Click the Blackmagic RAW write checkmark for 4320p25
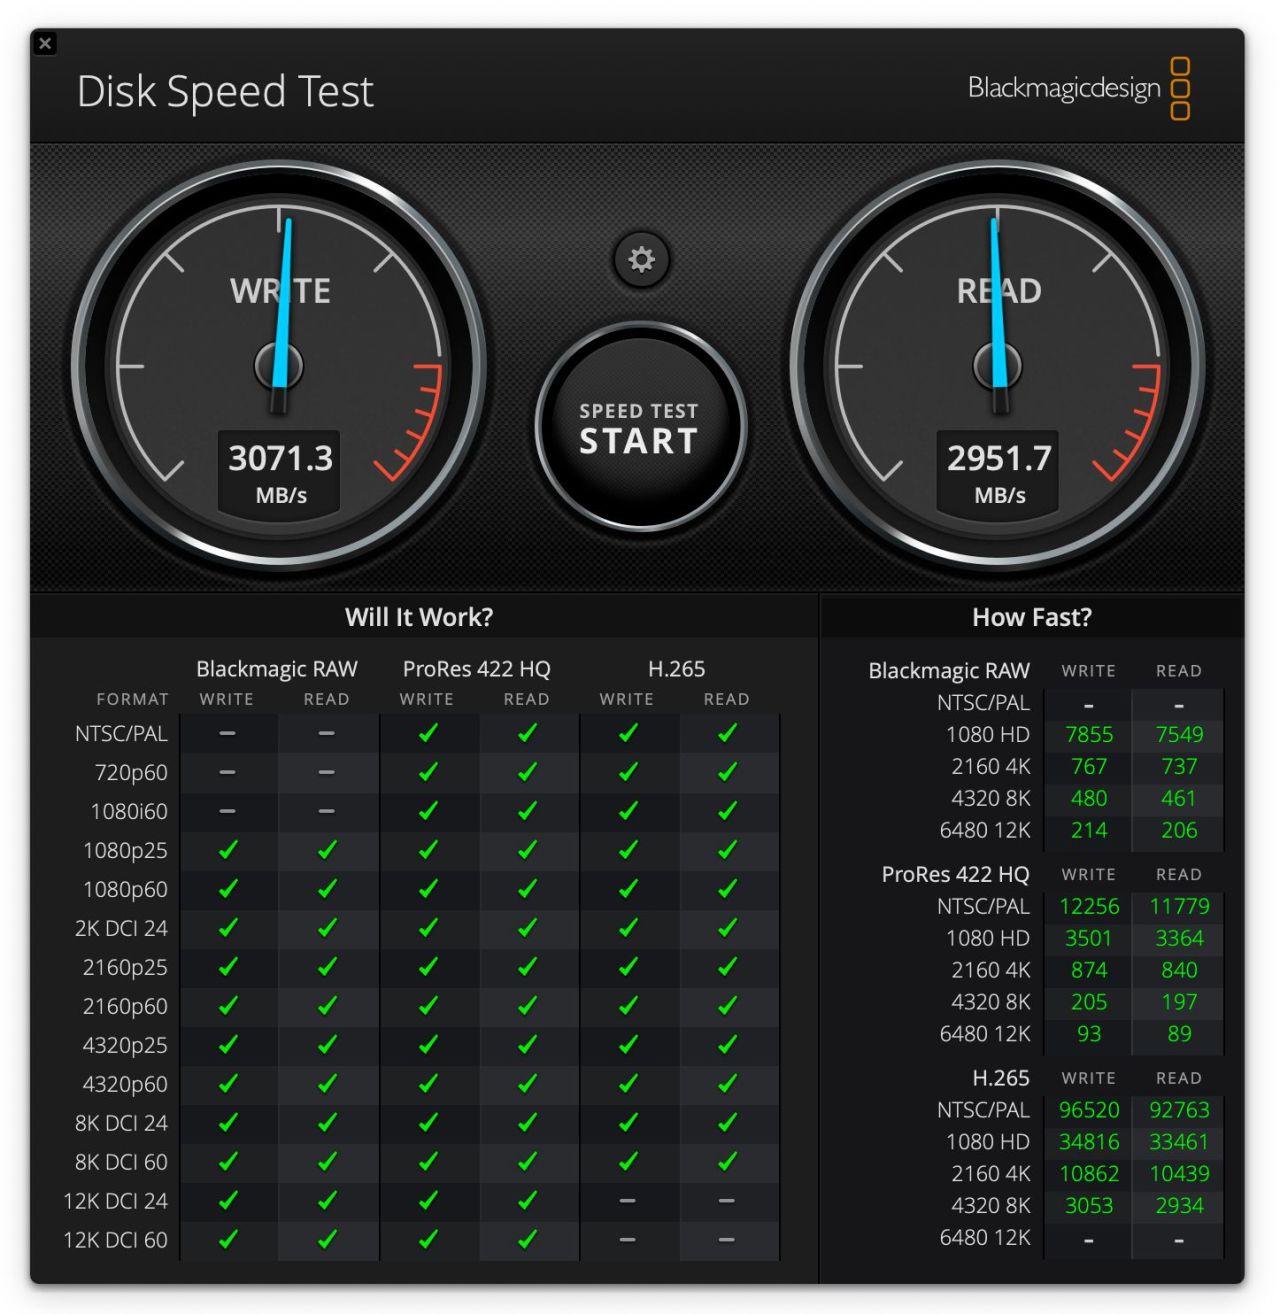 tap(228, 1045)
